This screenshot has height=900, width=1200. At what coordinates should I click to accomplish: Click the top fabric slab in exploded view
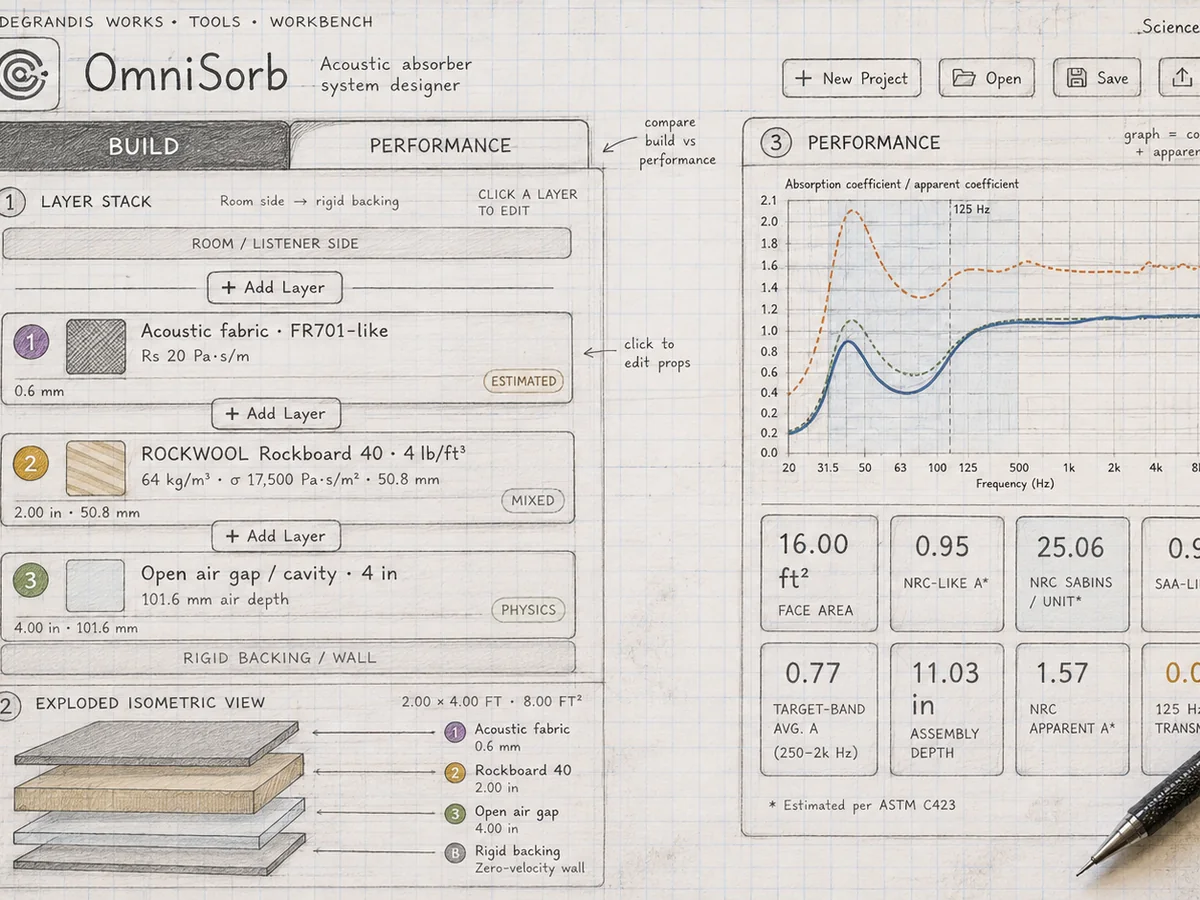point(157,743)
